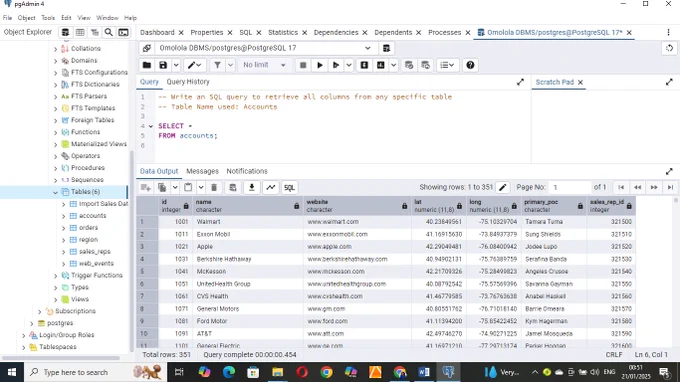680x382 pixels.
Task: Open the edit pencil menu in toolbar
Action: 194,65
